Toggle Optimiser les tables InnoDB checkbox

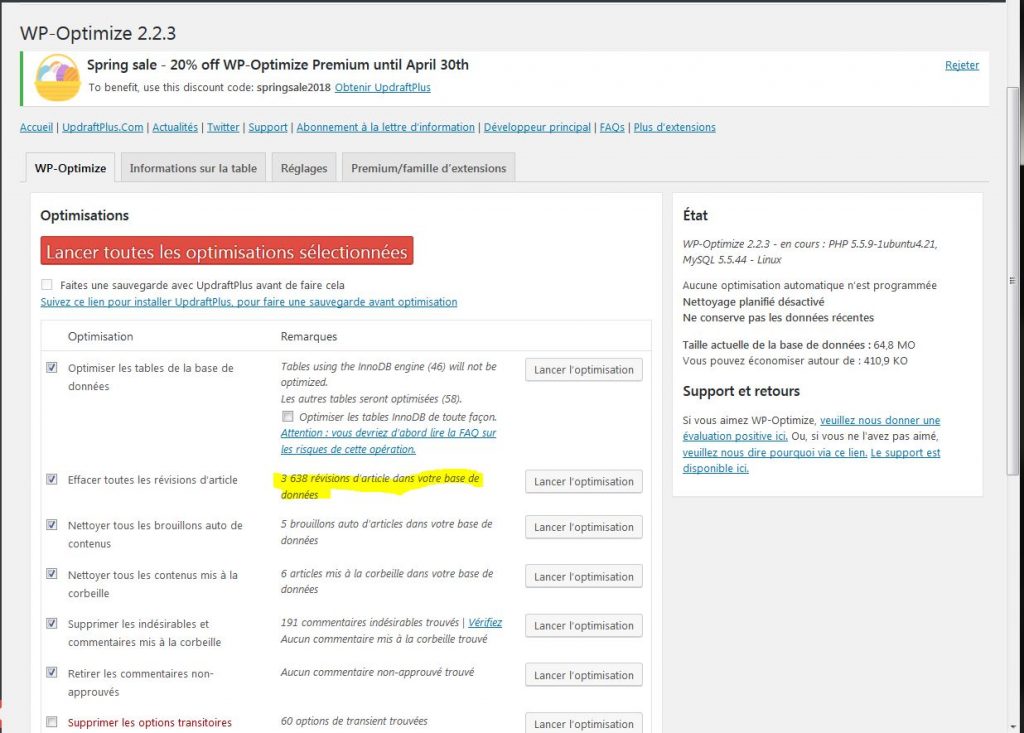[x=288, y=416]
